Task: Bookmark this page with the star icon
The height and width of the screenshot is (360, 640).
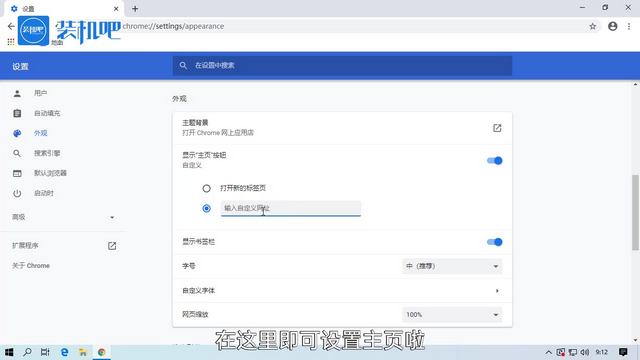Action: pos(593,27)
